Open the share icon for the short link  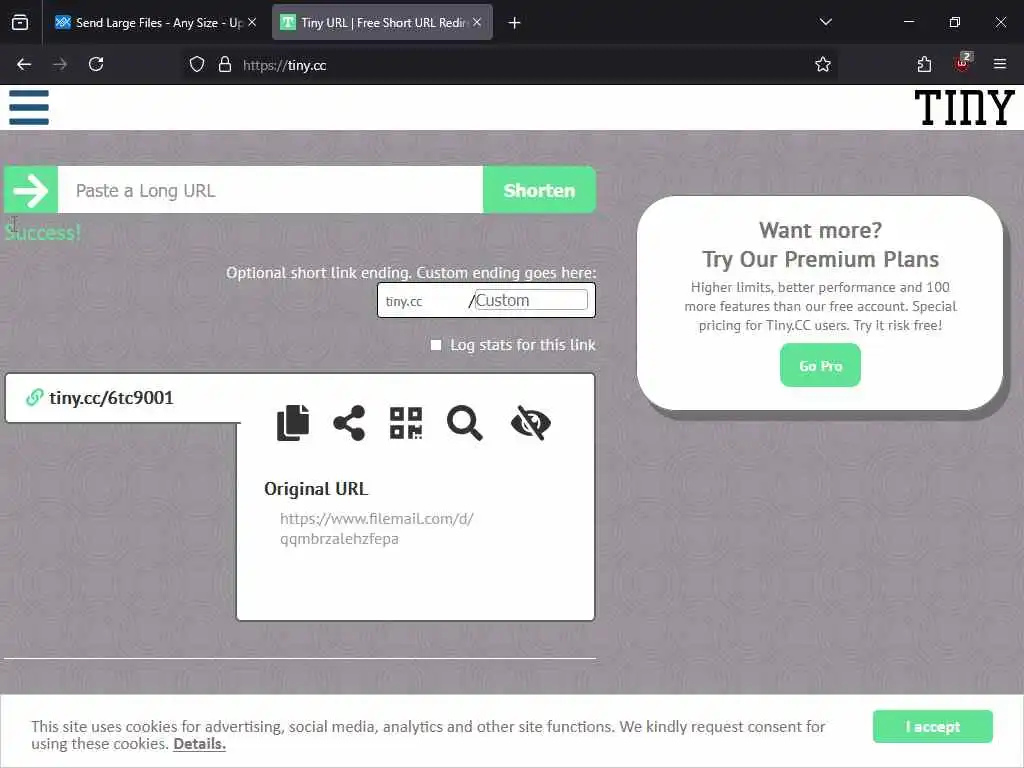(x=349, y=423)
